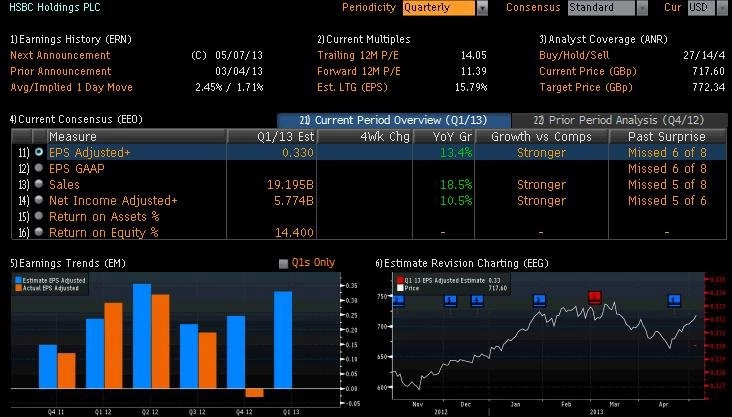Switch to Prior Period Analysis (Q4/12) tab
The image size is (732, 417).
click(619, 120)
